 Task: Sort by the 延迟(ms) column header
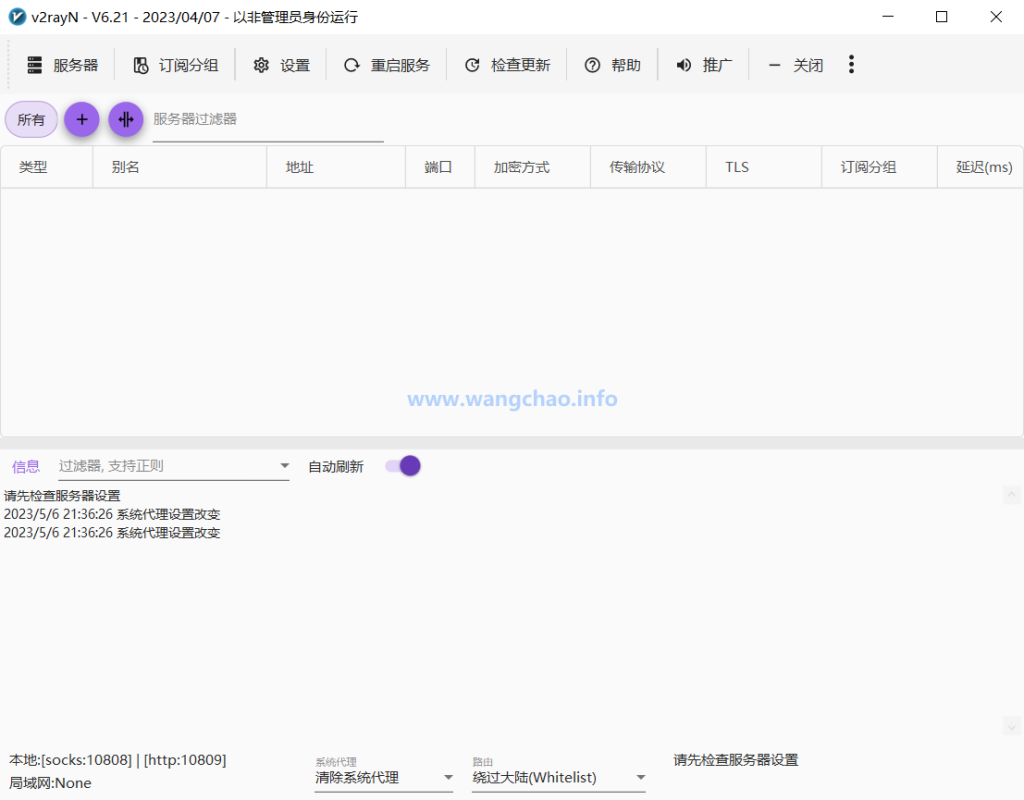point(981,167)
